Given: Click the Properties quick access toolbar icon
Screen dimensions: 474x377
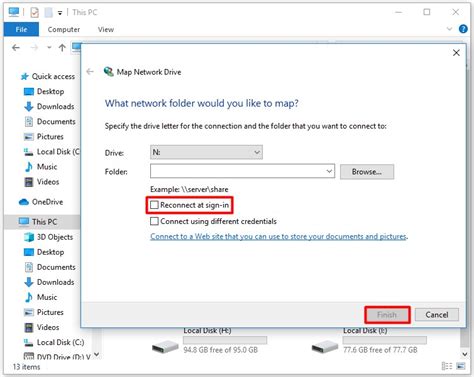Looking at the screenshot, I should coord(34,12).
